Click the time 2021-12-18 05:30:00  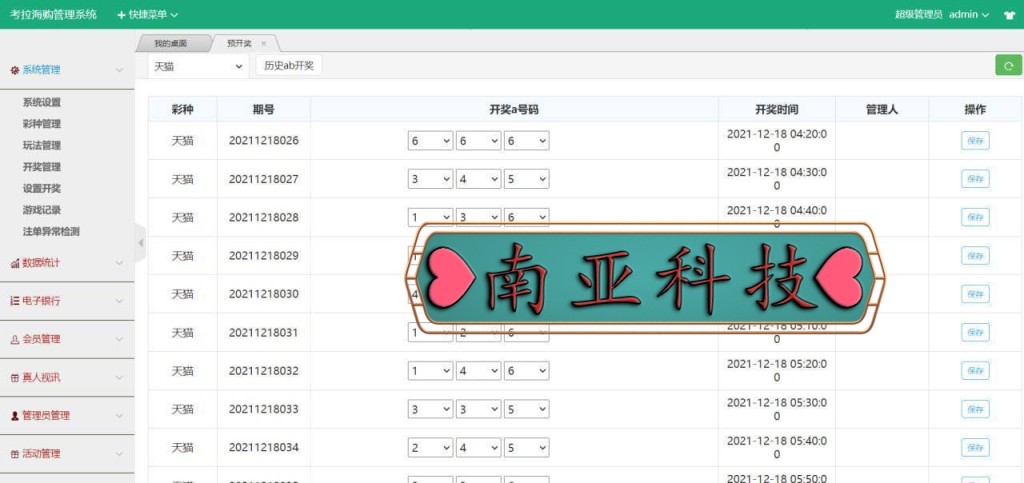tap(776, 409)
